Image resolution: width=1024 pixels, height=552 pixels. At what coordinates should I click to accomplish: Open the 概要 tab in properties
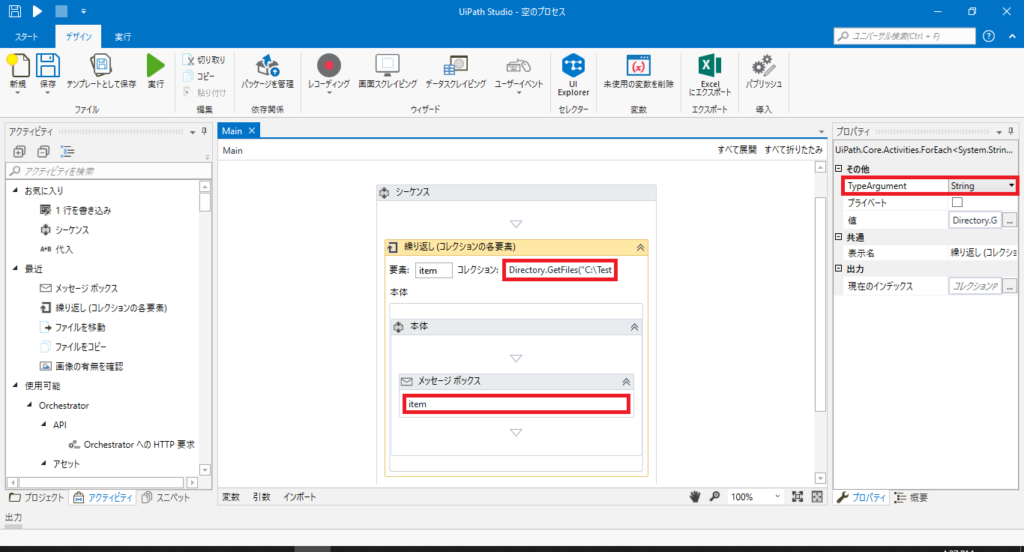[911, 498]
